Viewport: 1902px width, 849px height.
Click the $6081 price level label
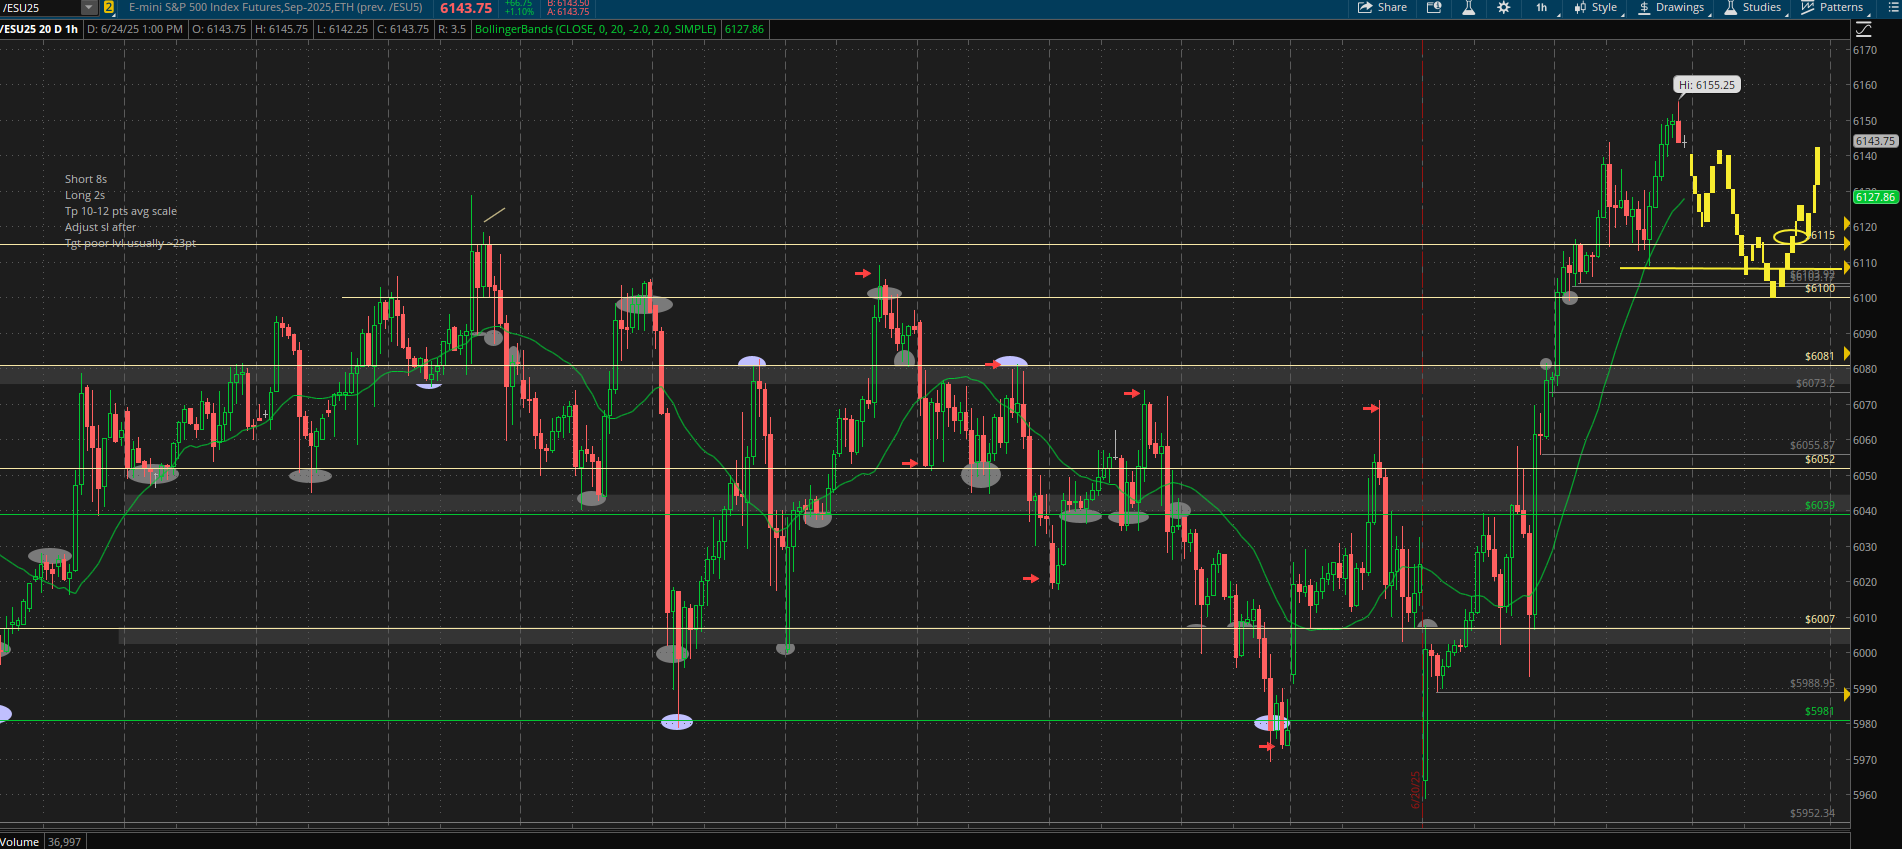[1820, 356]
